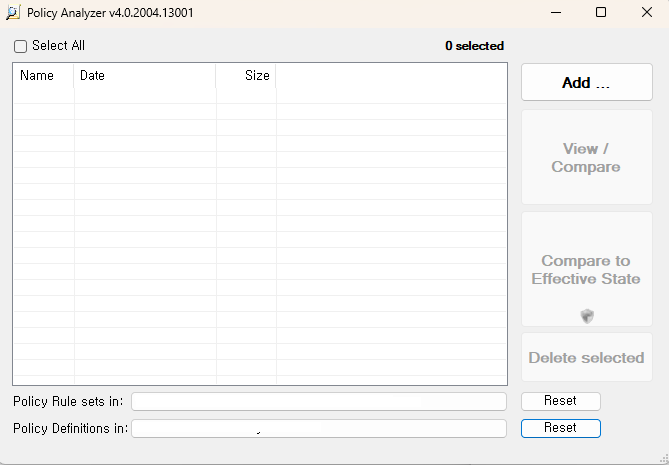Maximize the Policy Analyzer window
The image size is (669, 465).
(601, 13)
